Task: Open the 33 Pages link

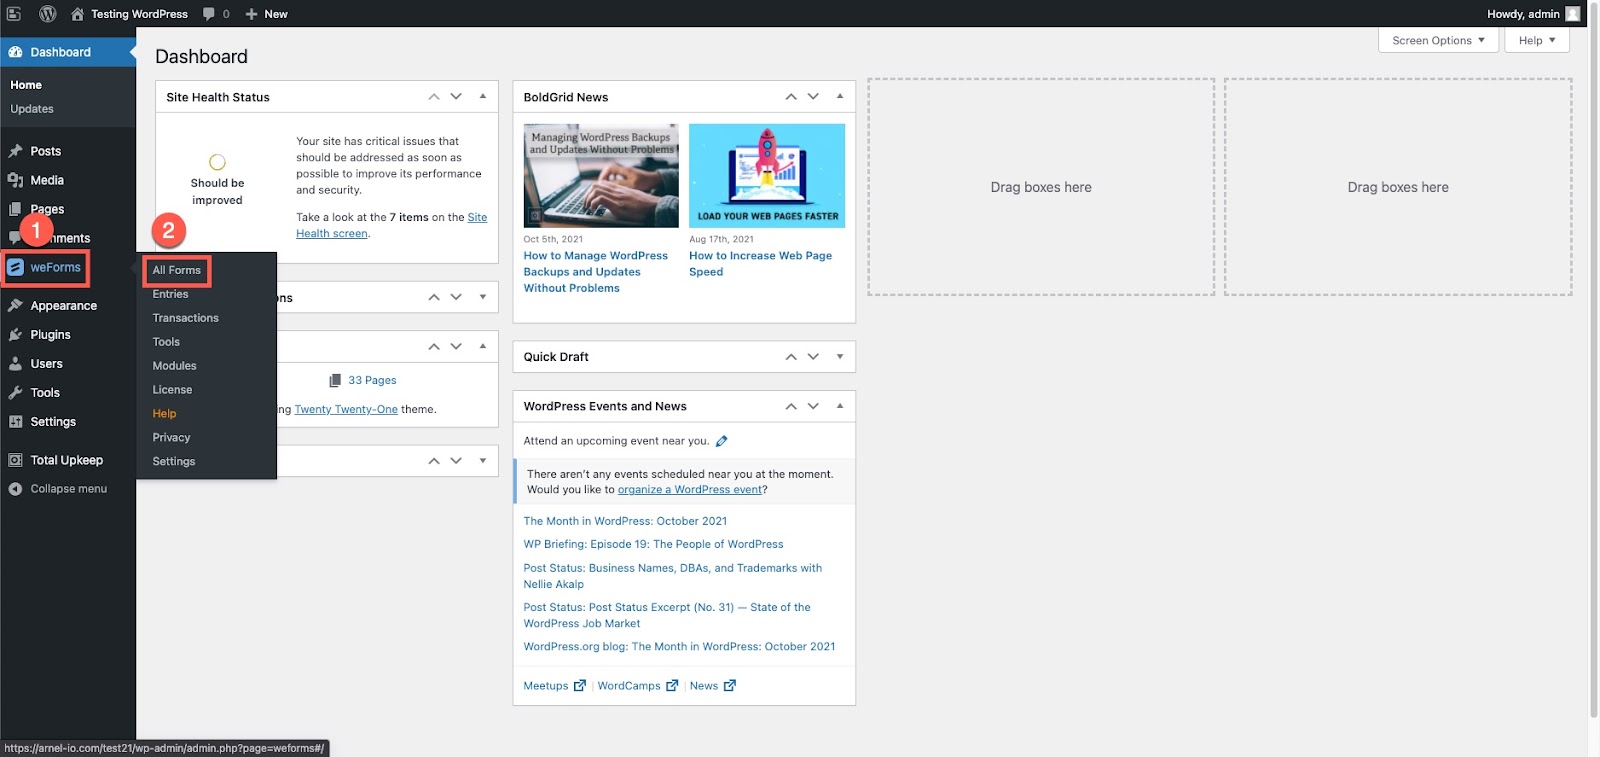Action: click(372, 381)
